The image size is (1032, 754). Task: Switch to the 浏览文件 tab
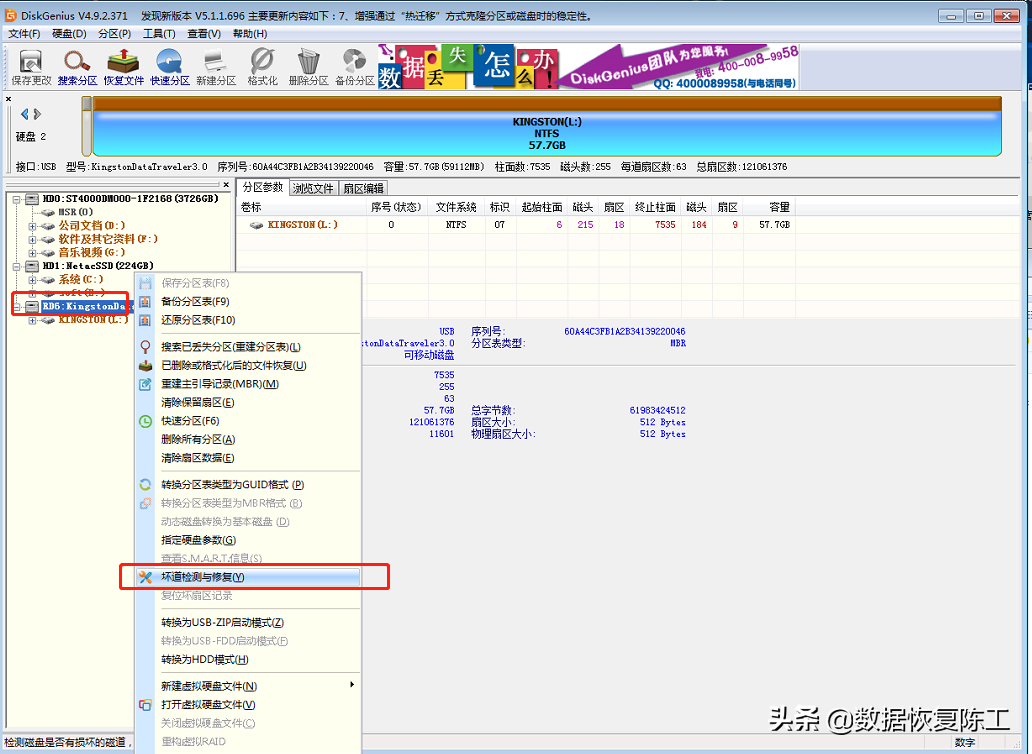point(313,188)
